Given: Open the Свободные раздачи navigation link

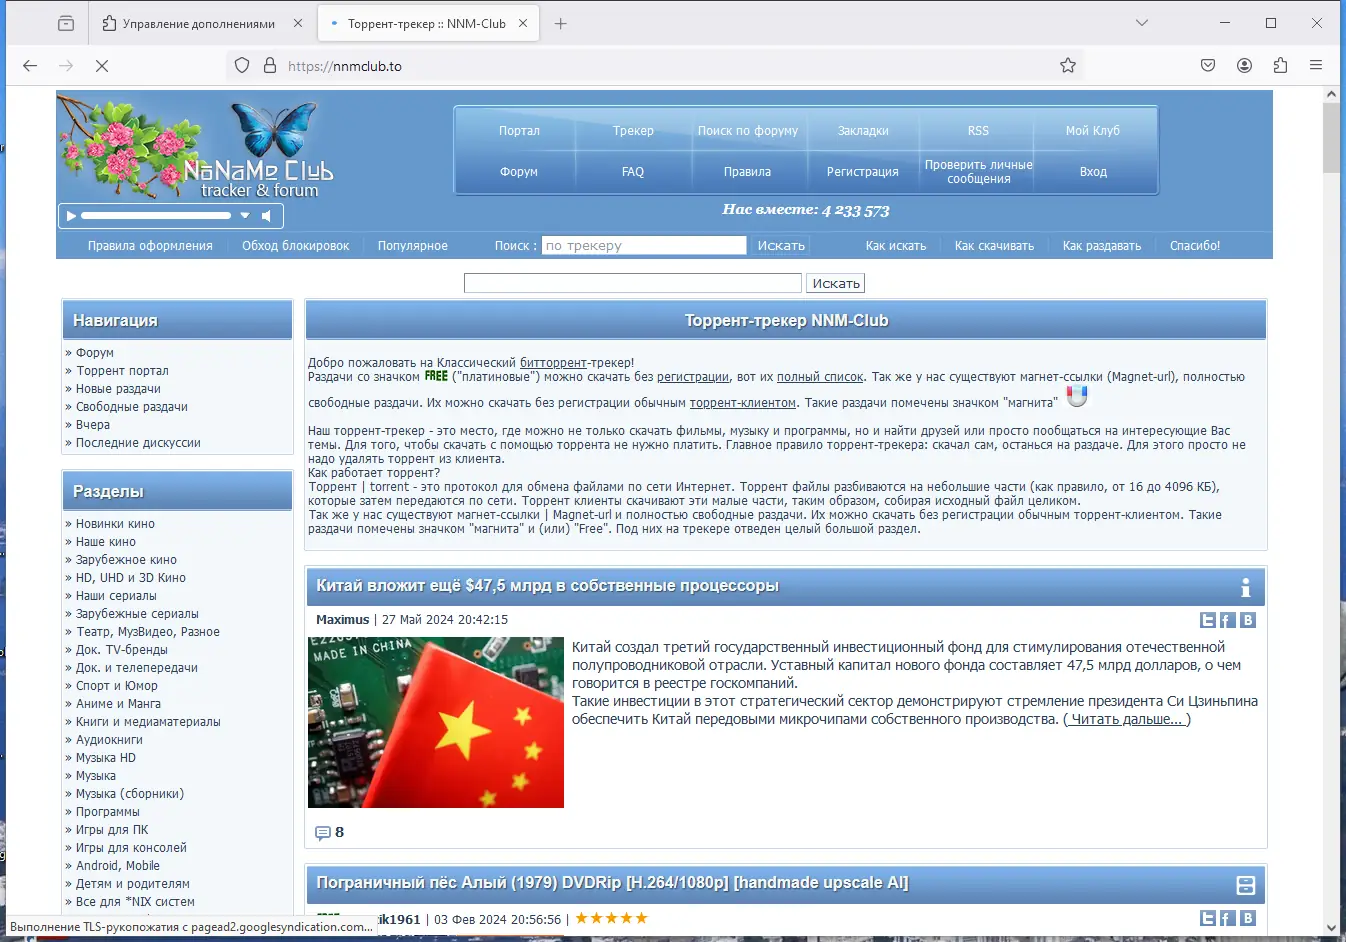Looking at the screenshot, I should pos(132,407).
